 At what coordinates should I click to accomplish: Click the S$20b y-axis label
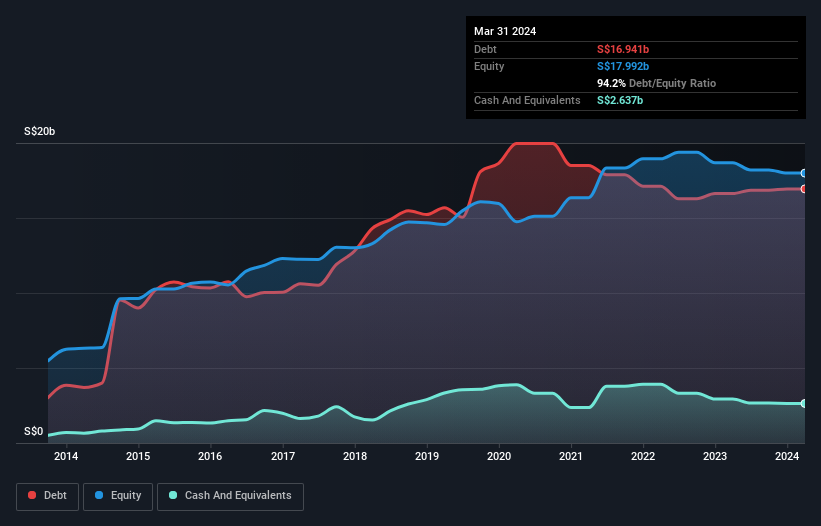(40, 132)
